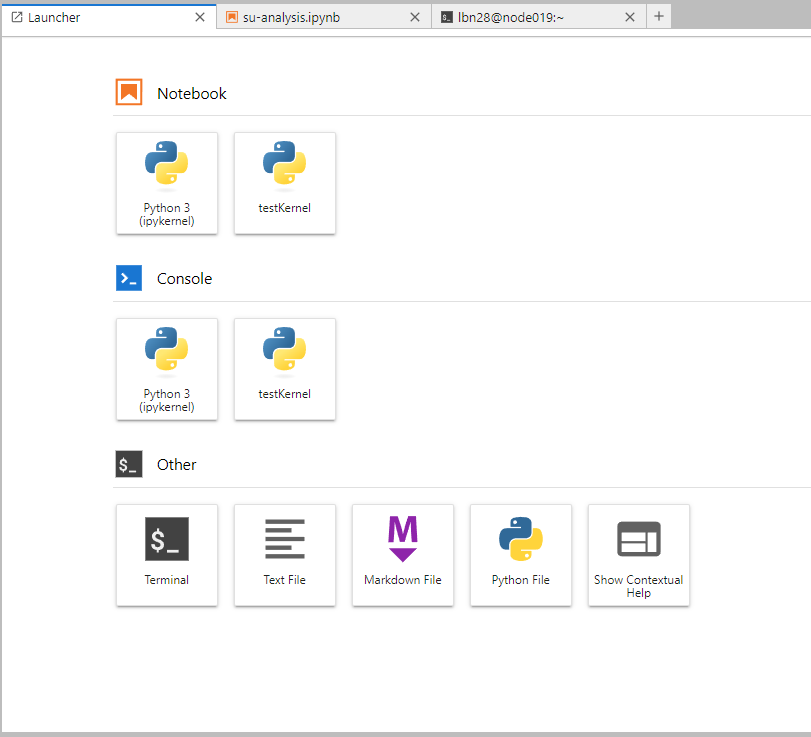
Task: Create a new Markdown File
Action: coord(403,555)
